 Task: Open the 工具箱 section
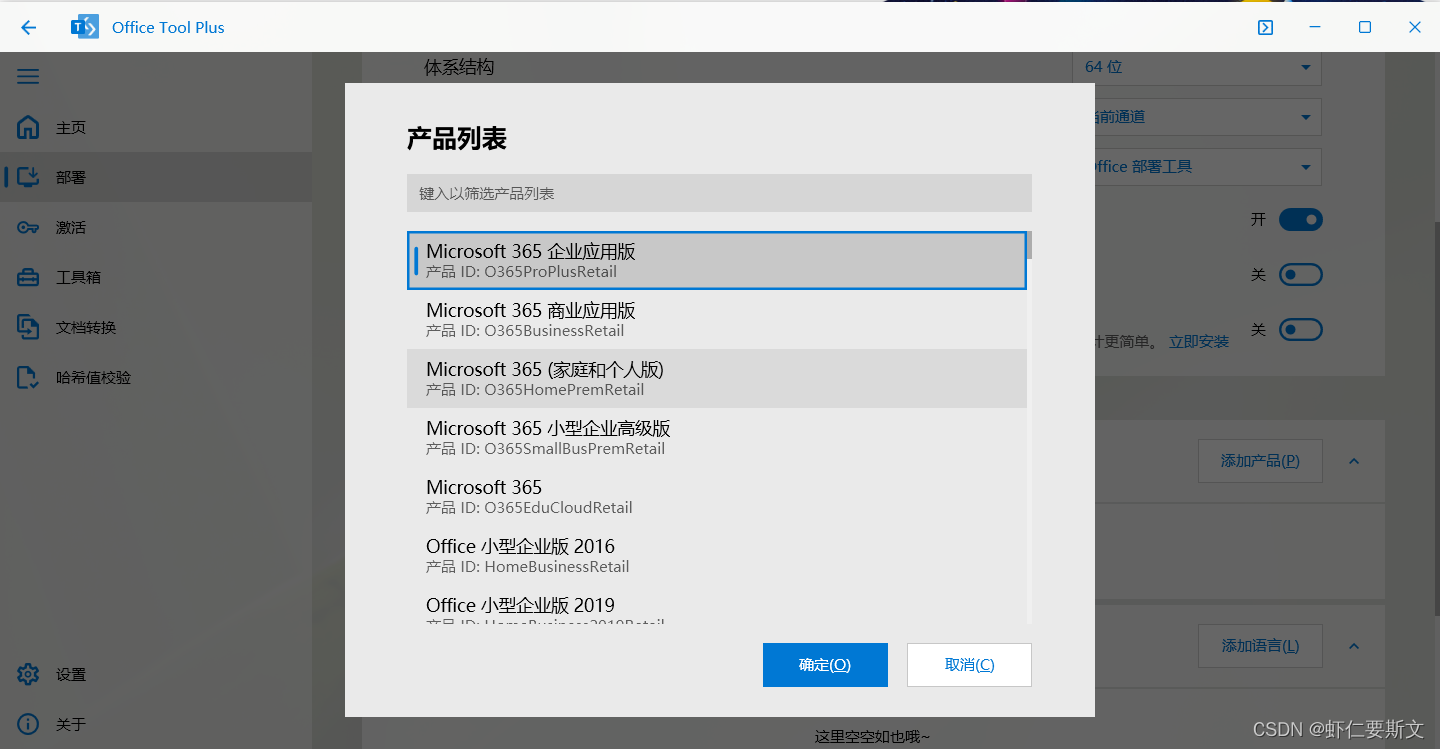(x=156, y=277)
